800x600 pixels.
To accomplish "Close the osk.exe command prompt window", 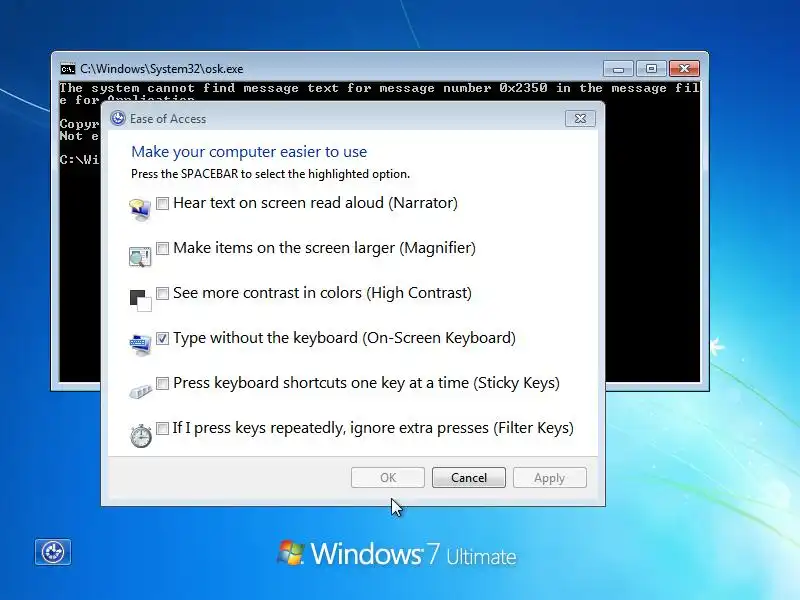I will point(684,68).
